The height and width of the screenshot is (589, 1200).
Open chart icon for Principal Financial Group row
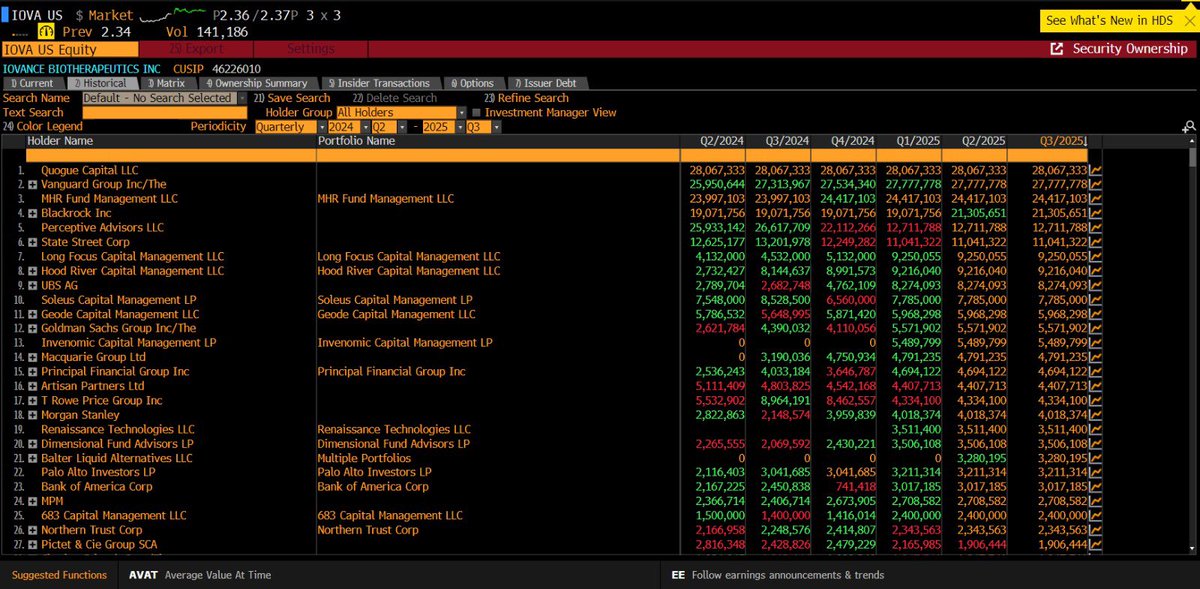1095,371
